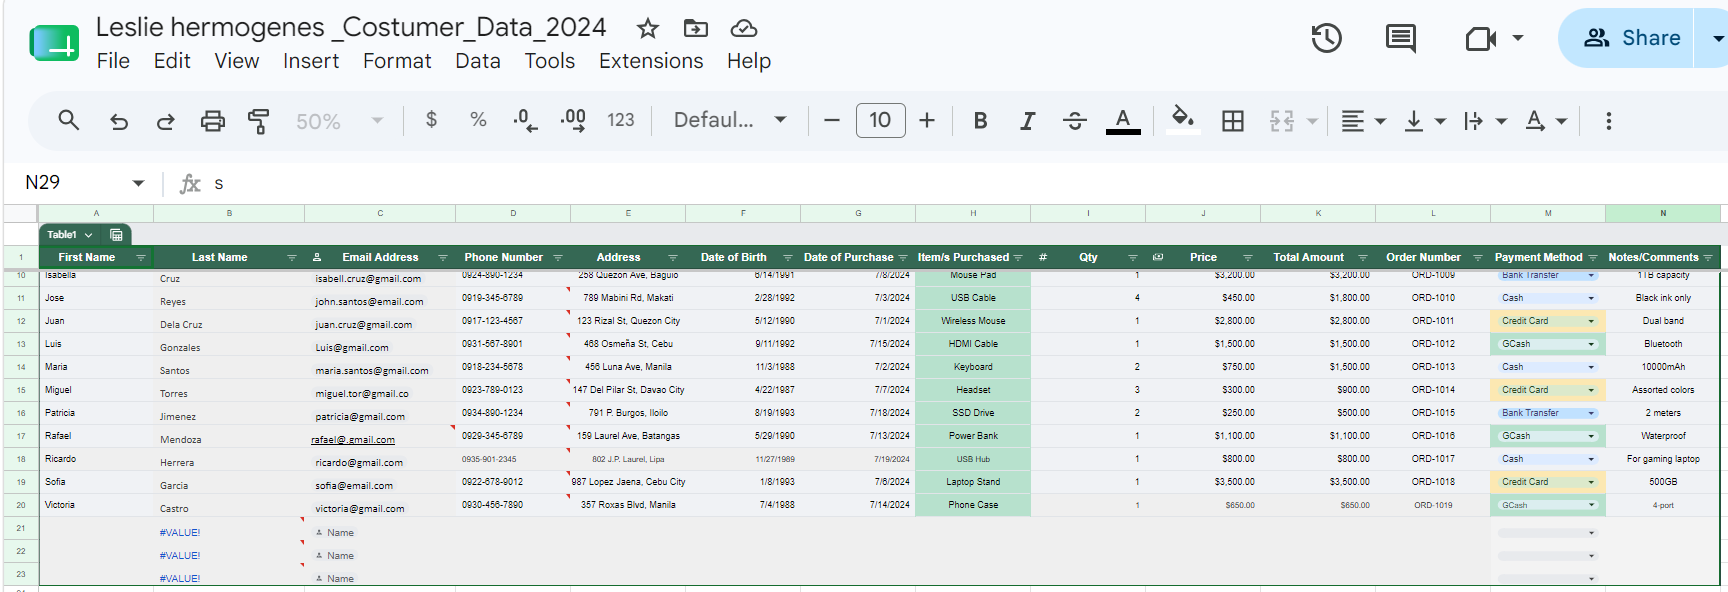Screen dimensions: 1728x592
Task: Click the undo arrow icon
Action: click(x=119, y=122)
